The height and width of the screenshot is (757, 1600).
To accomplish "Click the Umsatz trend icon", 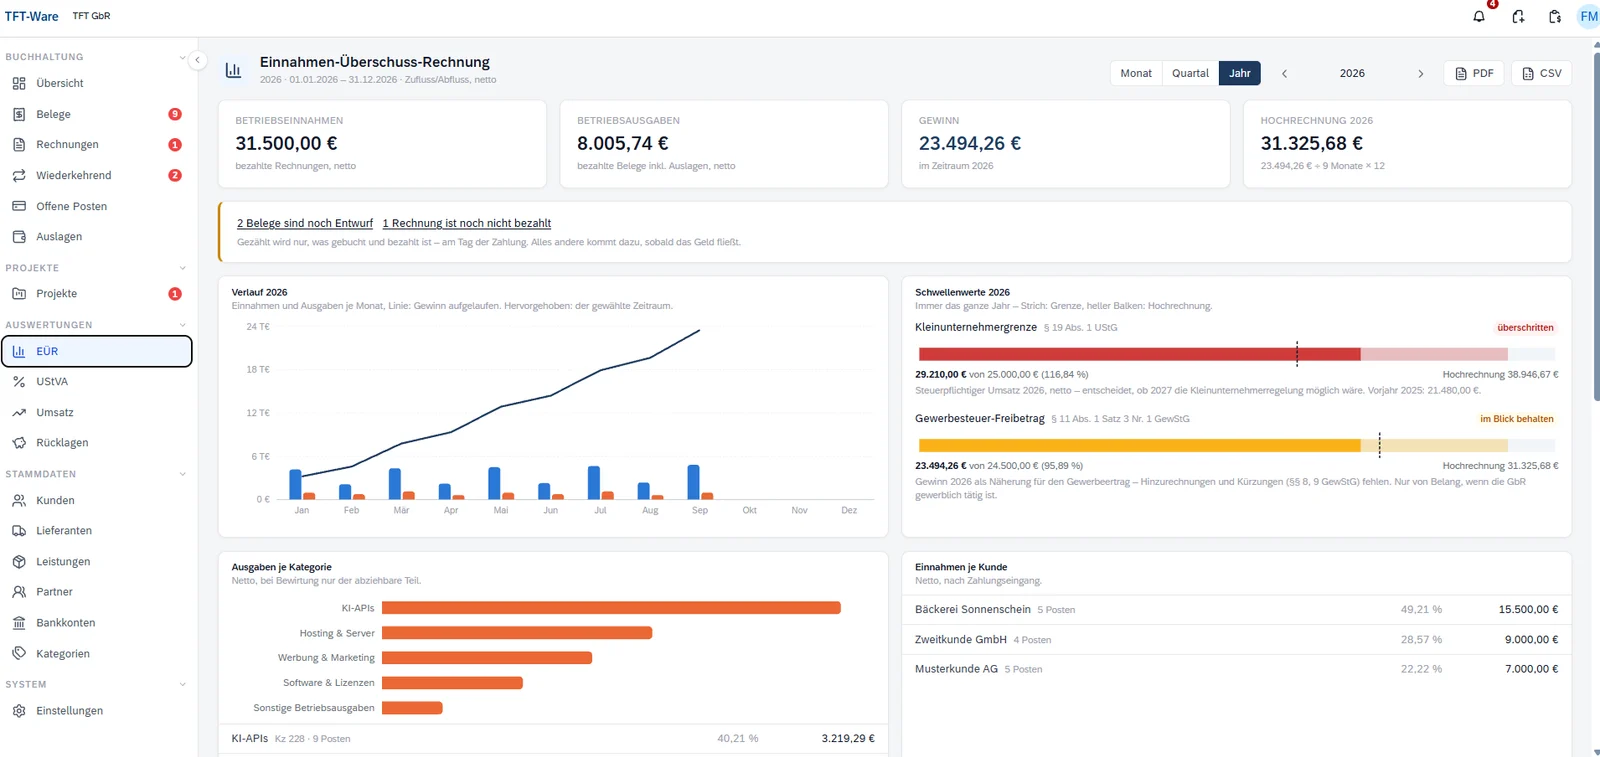I will [x=19, y=412].
